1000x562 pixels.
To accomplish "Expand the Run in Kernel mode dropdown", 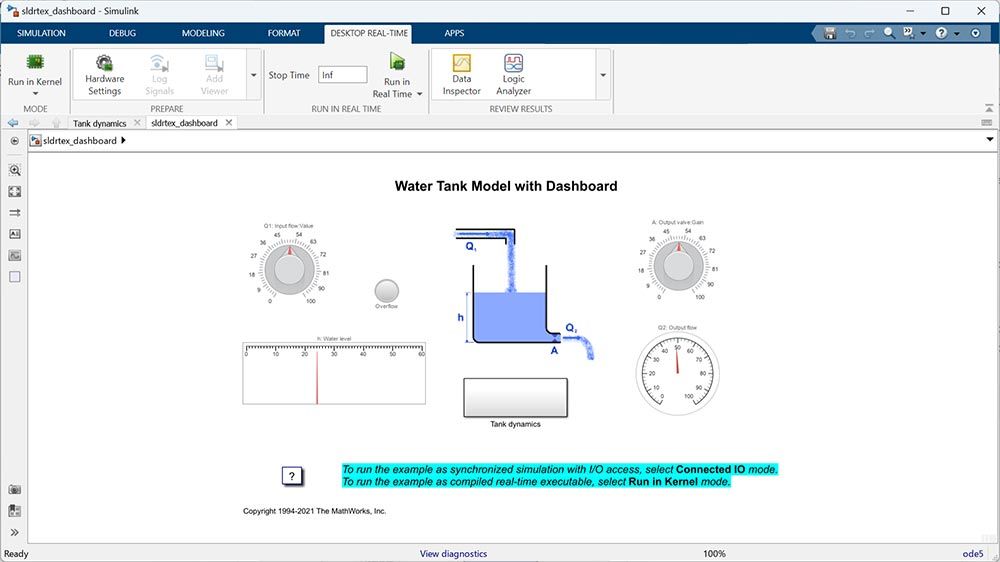I will (x=35, y=94).
